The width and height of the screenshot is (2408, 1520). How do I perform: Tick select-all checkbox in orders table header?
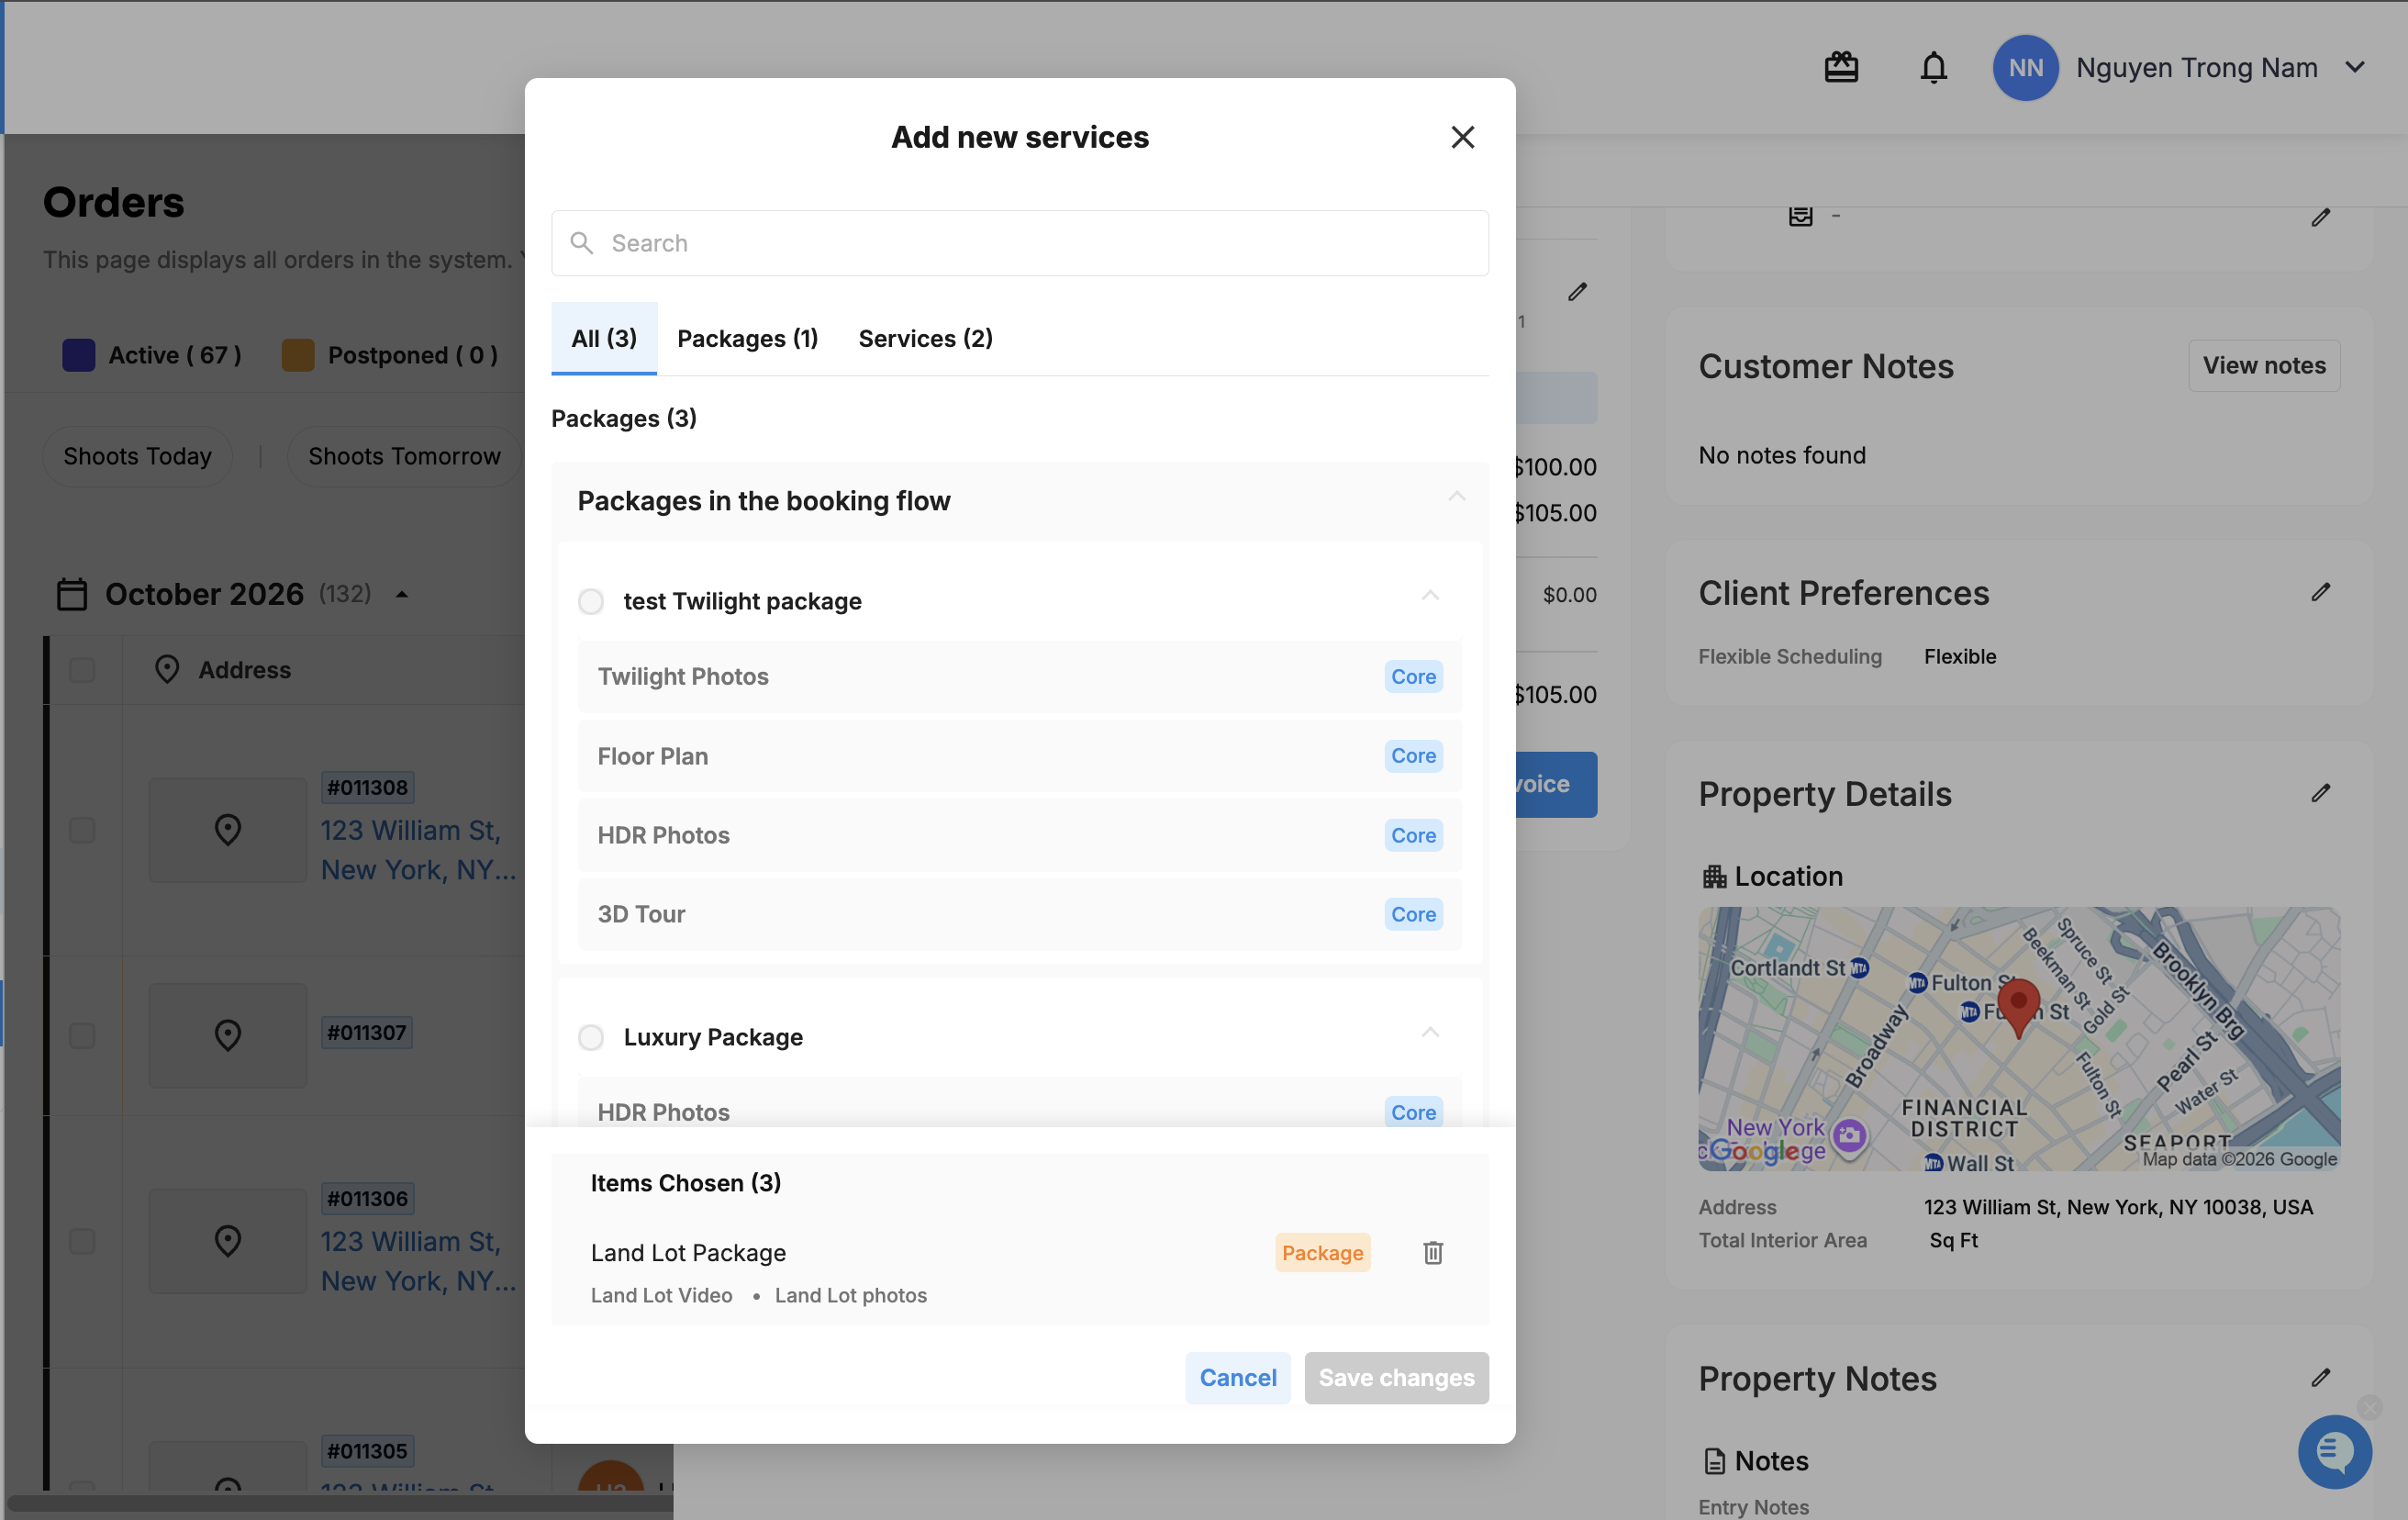82,669
